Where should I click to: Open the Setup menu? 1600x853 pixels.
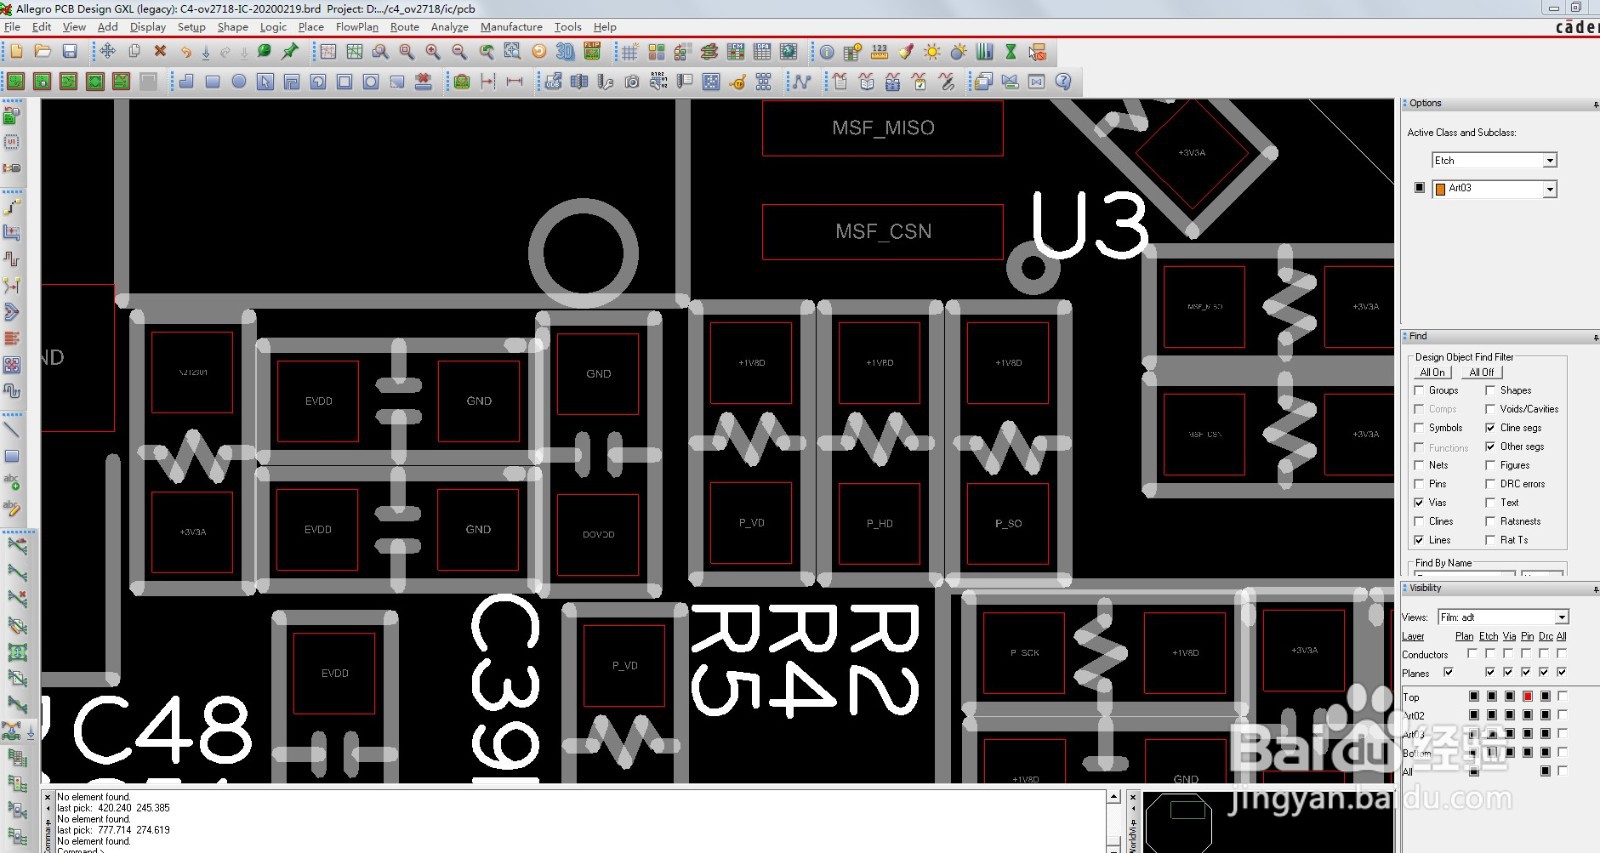pos(191,27)
